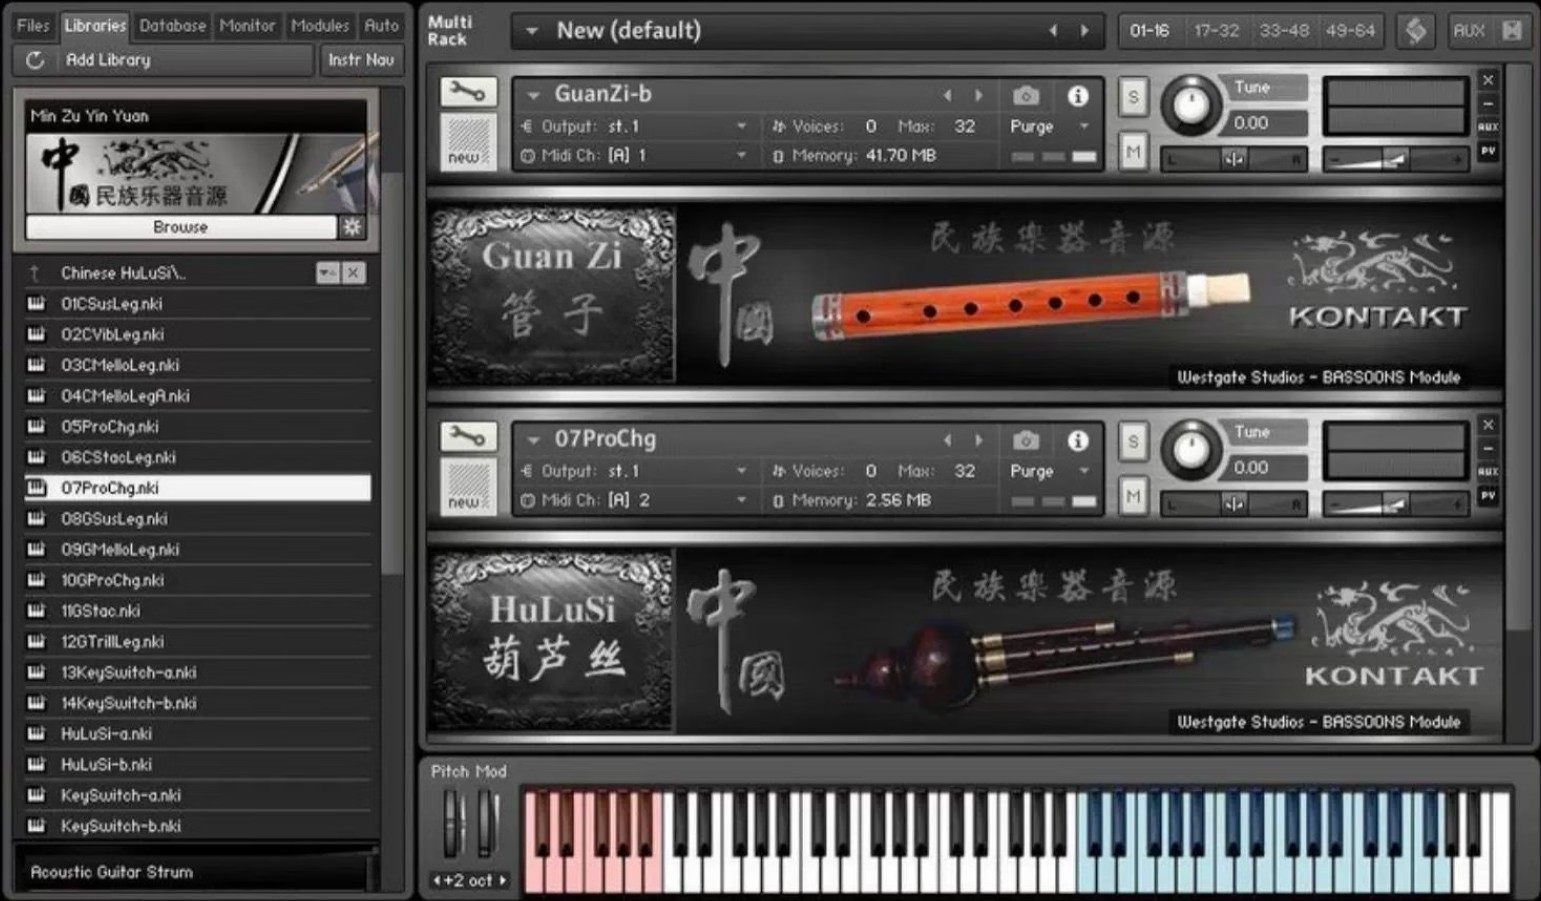Open the multi preset dropdown arrow
The height and width of the screenshot is (901, 1541).
click(x=532, y=31)
